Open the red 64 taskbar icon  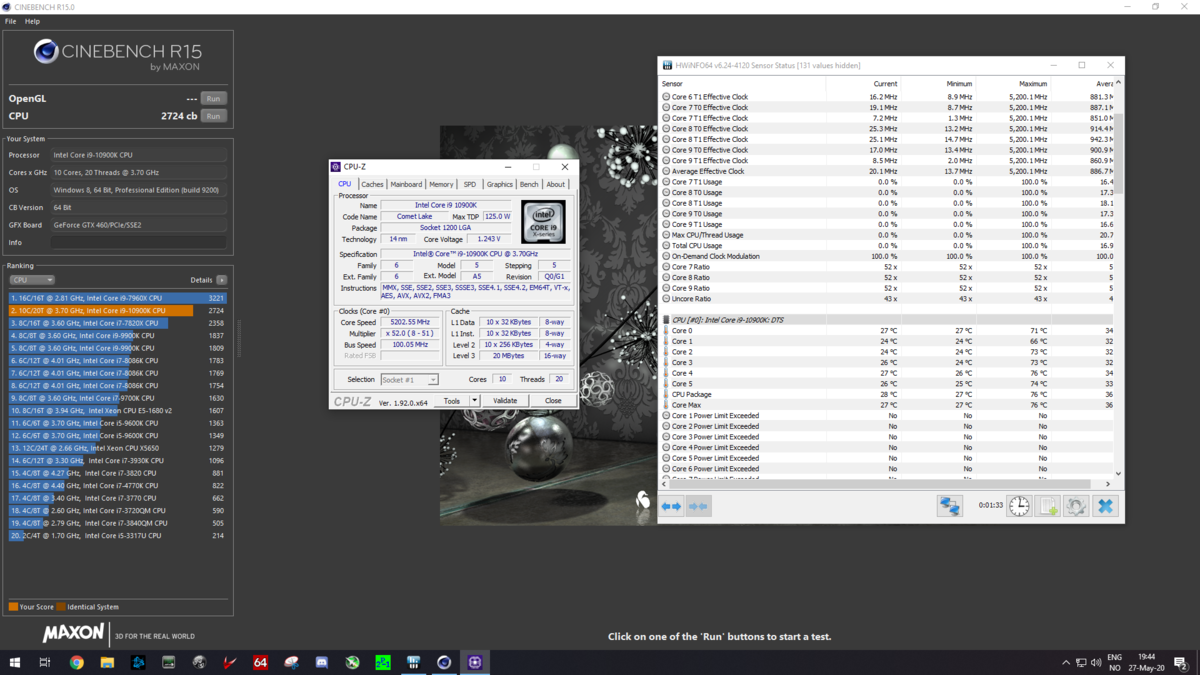[260, 662]
